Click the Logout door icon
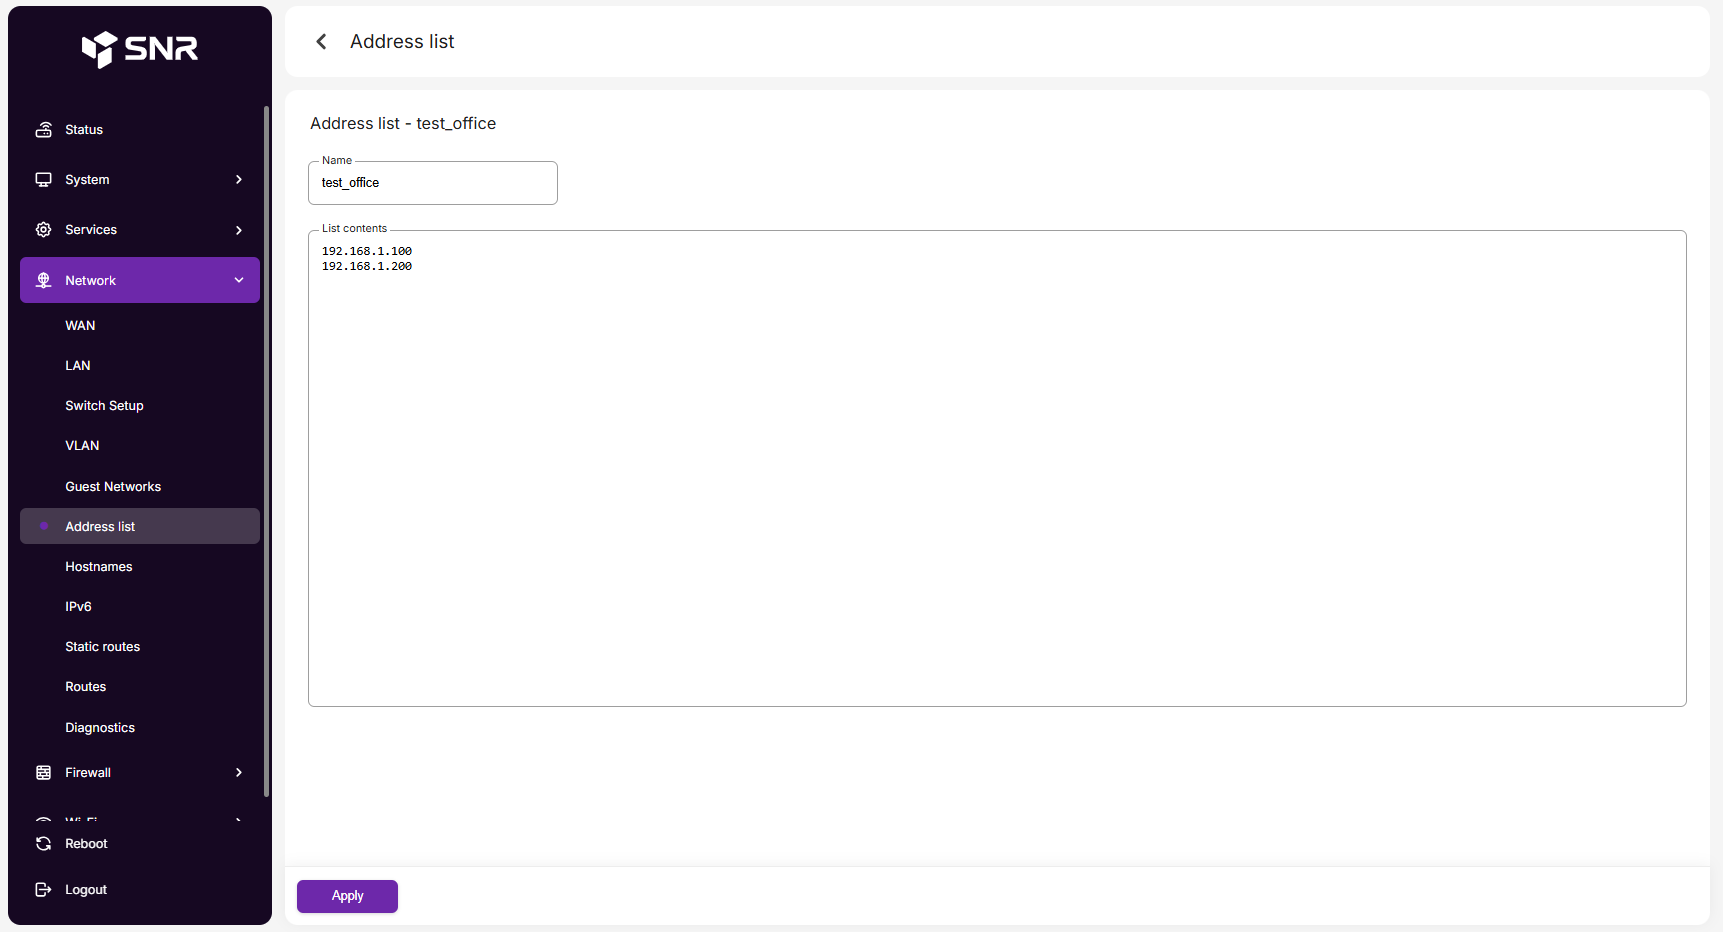Screen dimensions: 1723x932 44,890
